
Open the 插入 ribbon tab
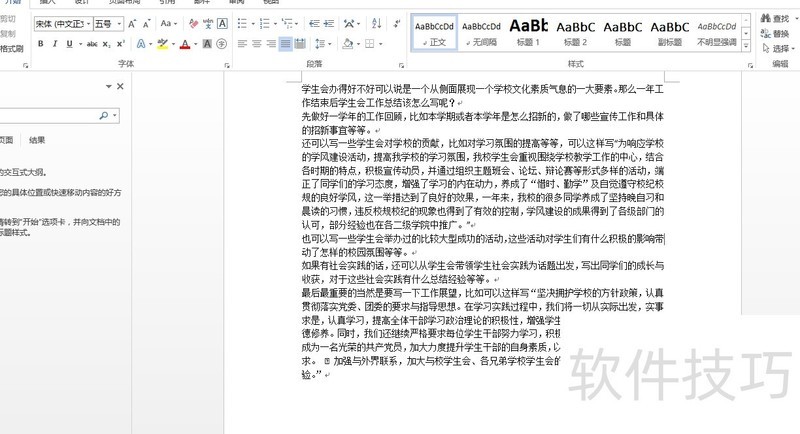point(47,3)
